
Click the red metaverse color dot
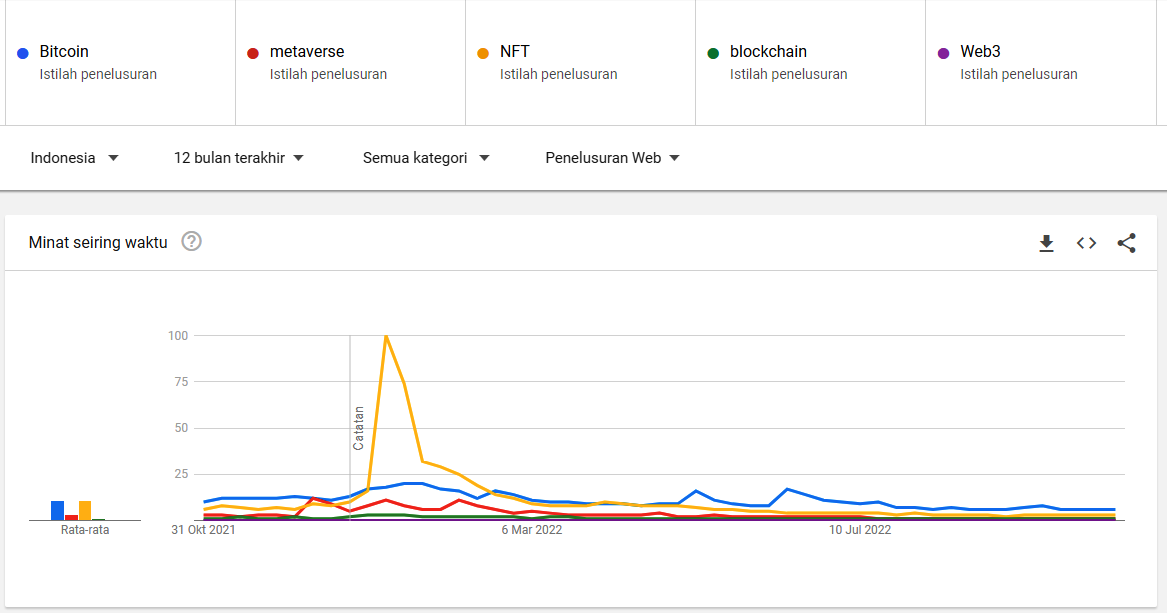pyautogui.click(x=253, y=53)
